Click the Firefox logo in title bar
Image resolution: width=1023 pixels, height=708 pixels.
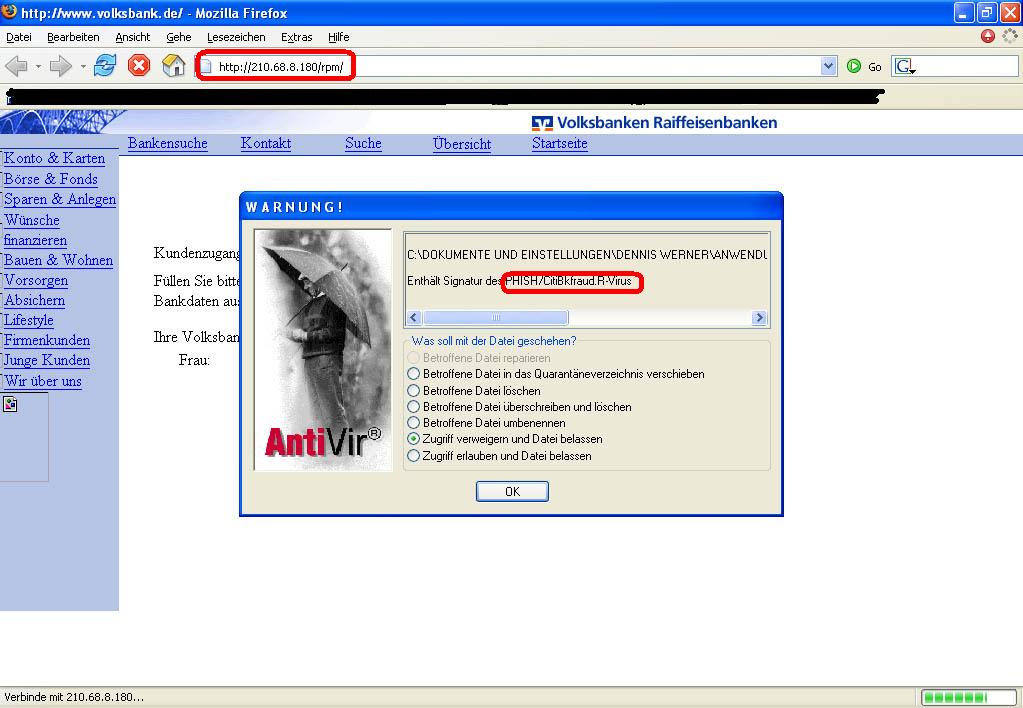(9, 12)
